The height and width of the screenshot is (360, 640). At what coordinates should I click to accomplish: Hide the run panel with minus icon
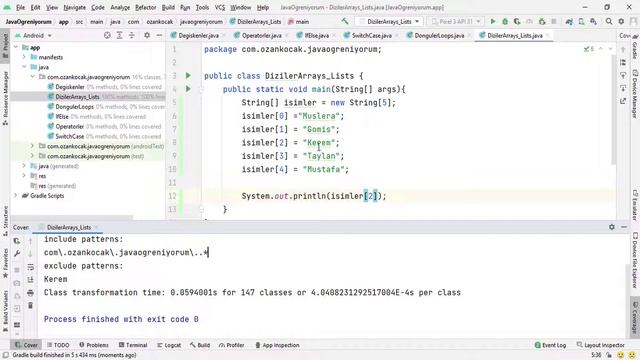point(624,227)
